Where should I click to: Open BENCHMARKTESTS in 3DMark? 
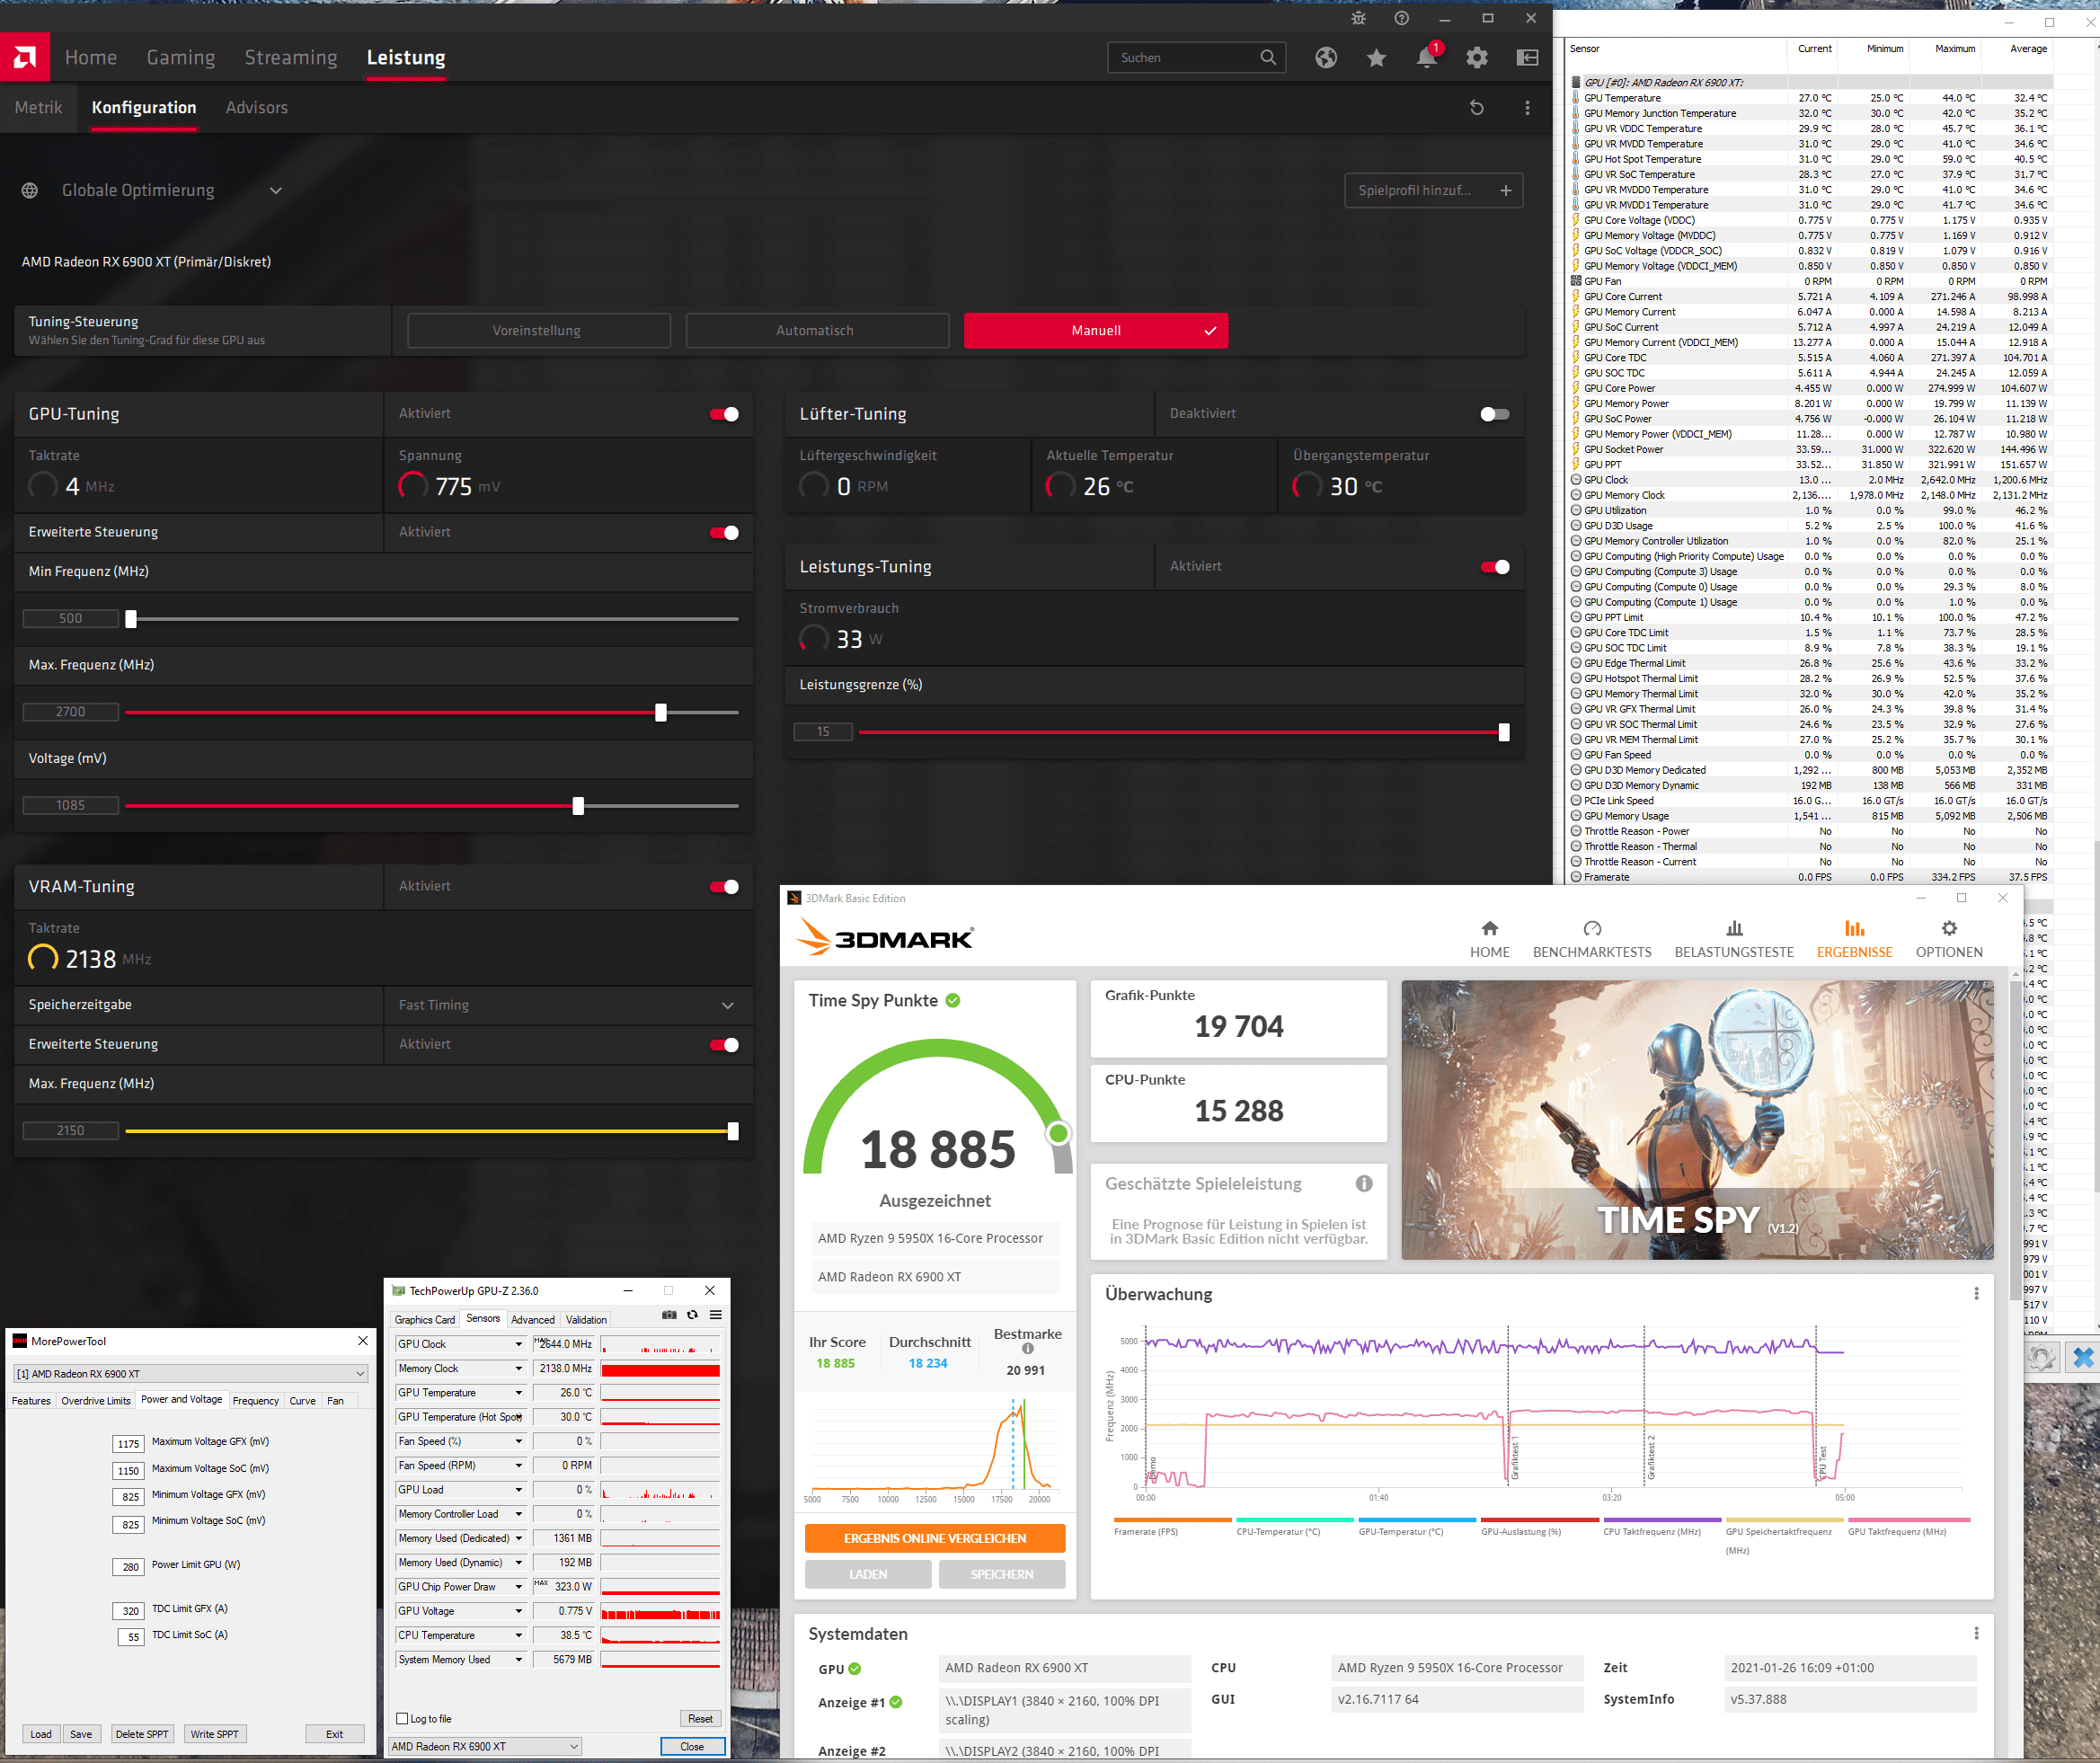[1592, 939]
